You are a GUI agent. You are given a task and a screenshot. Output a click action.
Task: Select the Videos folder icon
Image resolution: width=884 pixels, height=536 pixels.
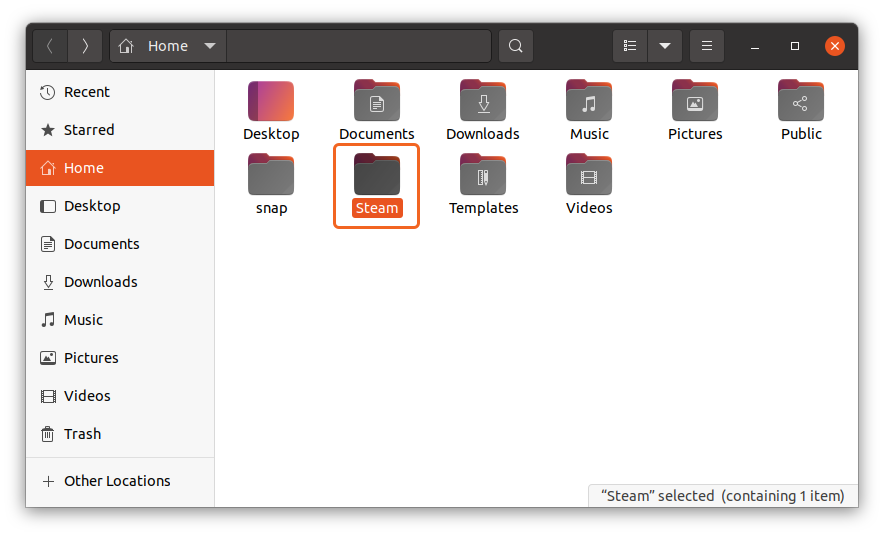click(x=589, y=175)
